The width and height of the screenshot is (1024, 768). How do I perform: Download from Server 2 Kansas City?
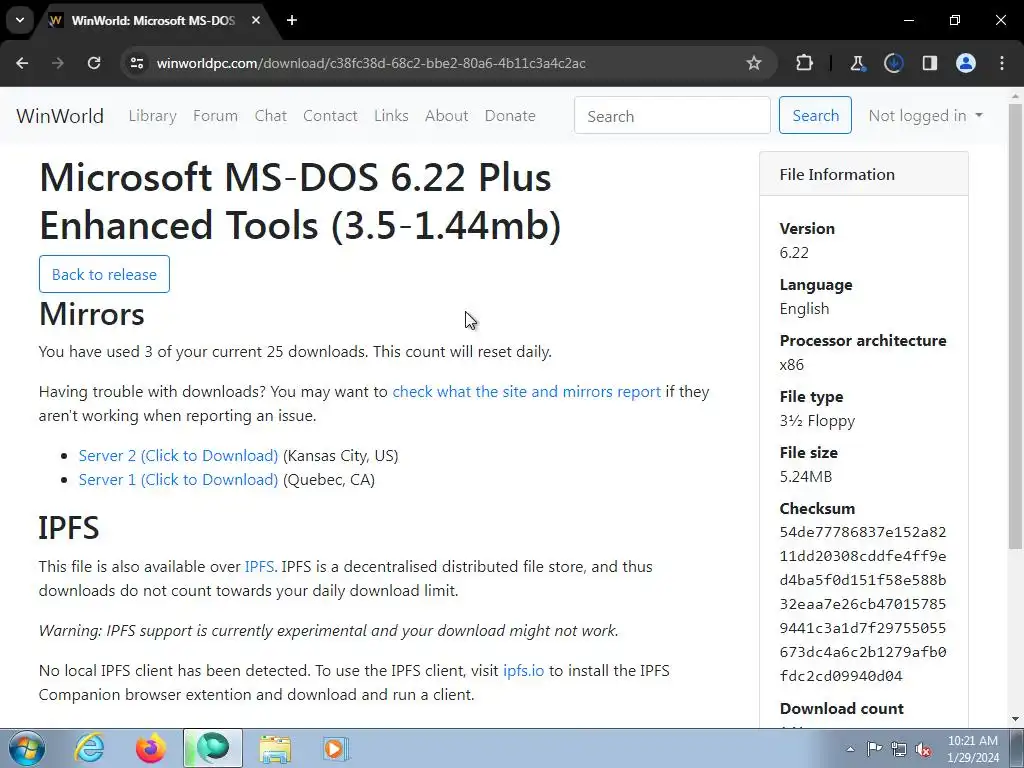click(x=178, y=456)
